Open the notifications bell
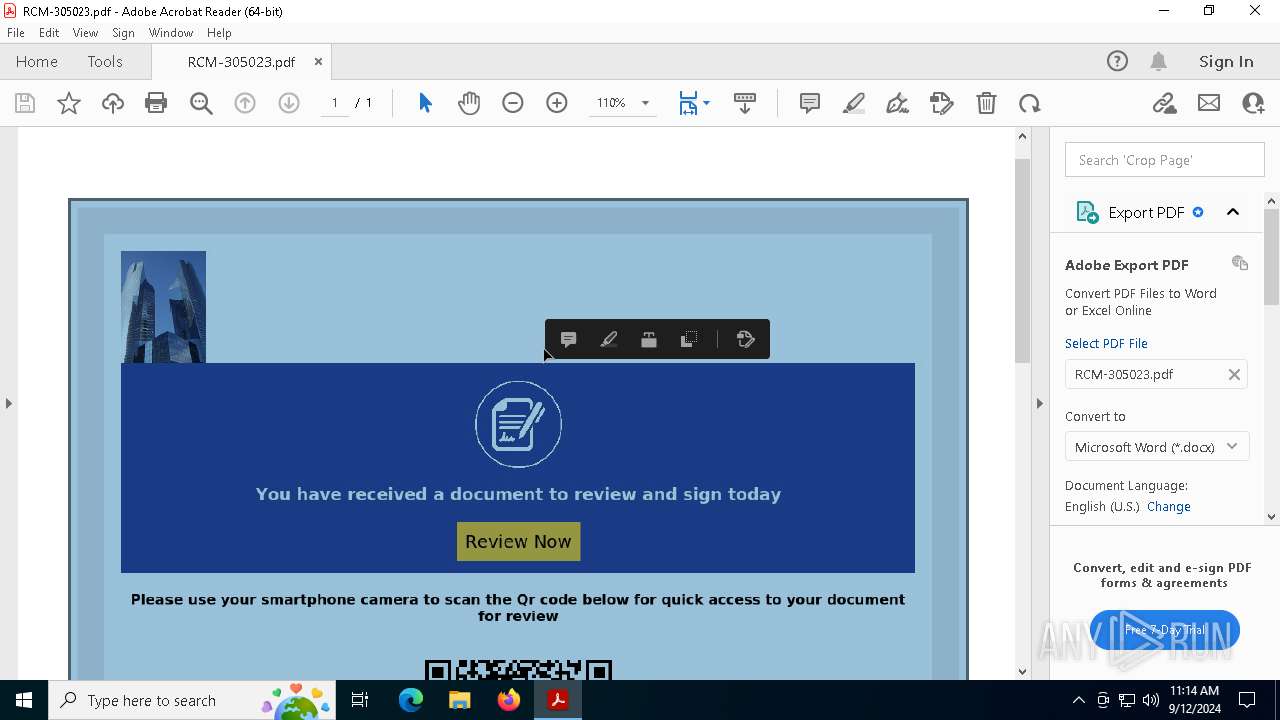The height and width of the screenshot is (720, 1280). 1159,61
